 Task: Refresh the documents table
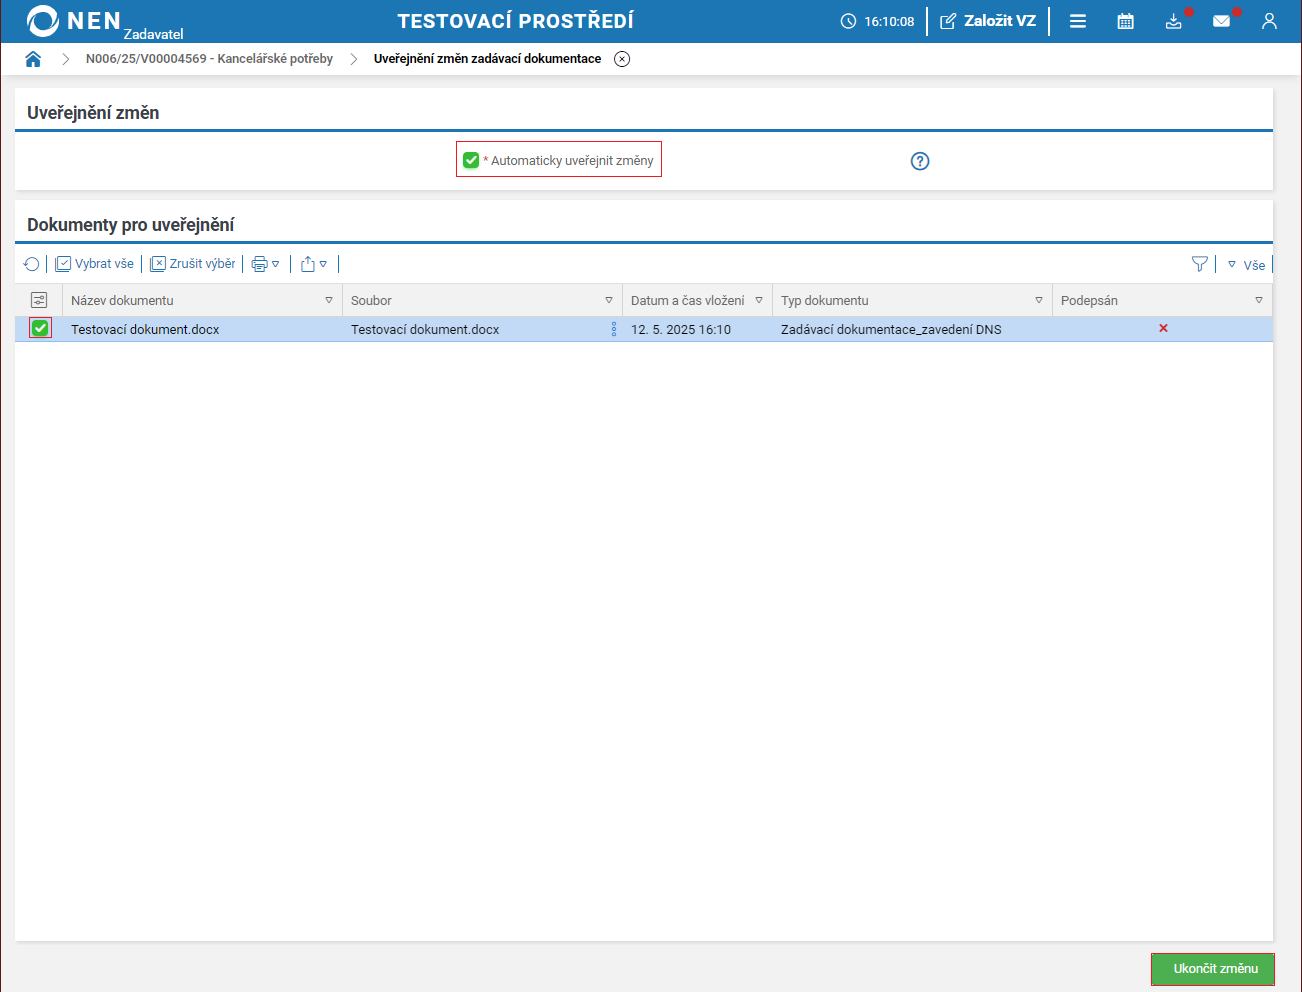(32, 264)
